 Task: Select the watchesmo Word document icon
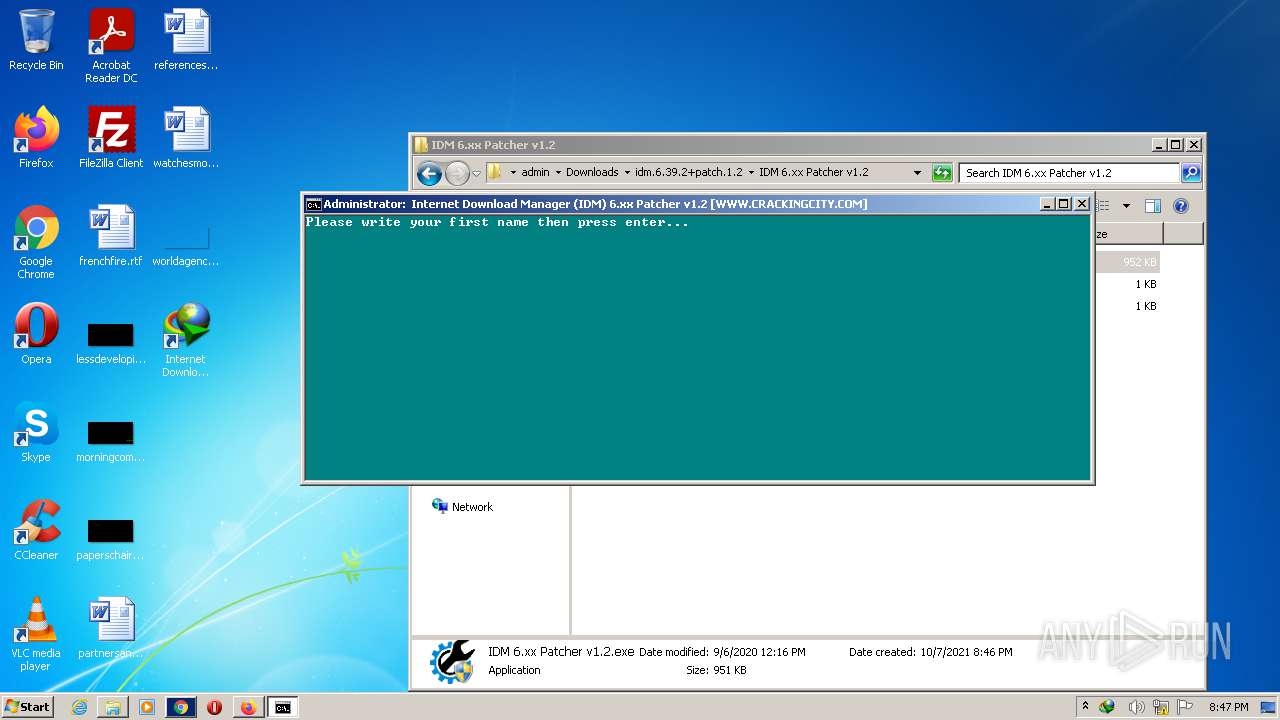pyautogui.click(x=186, y=138)
